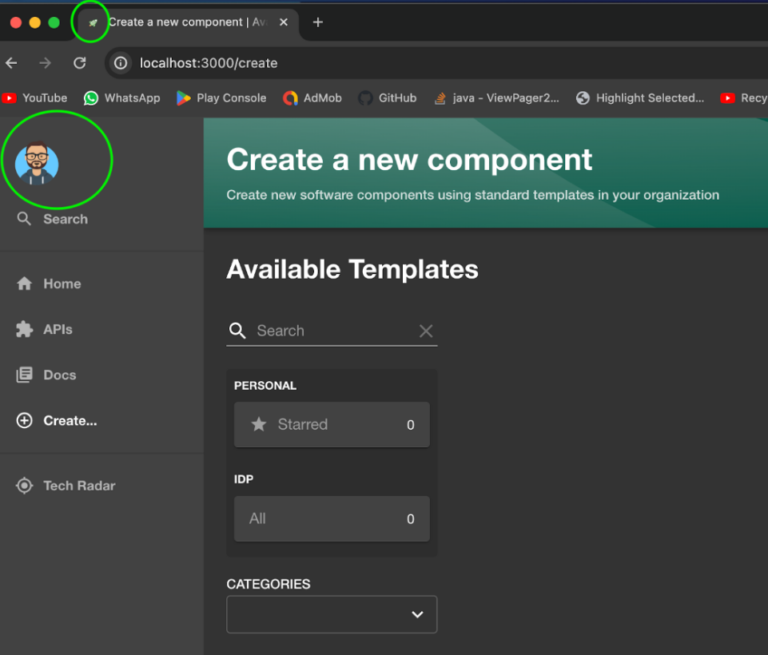Click the IDP section label
The width and height of the screenshot is (768, 655).
click(x=243, y=479)
